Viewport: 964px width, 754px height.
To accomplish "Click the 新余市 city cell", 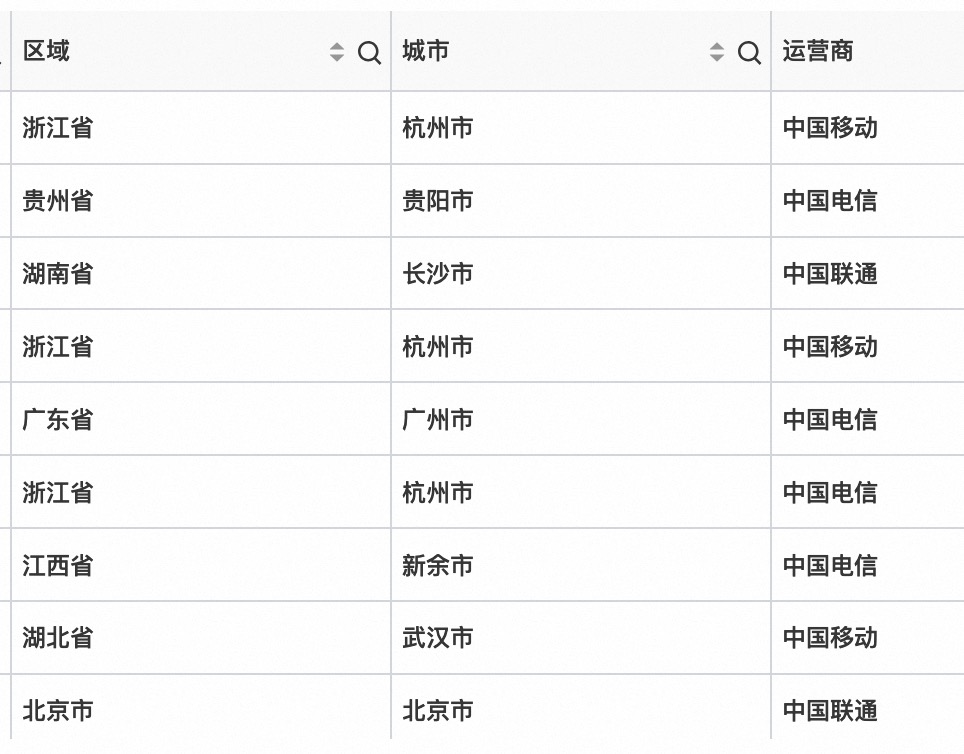I will coord(581,565).
